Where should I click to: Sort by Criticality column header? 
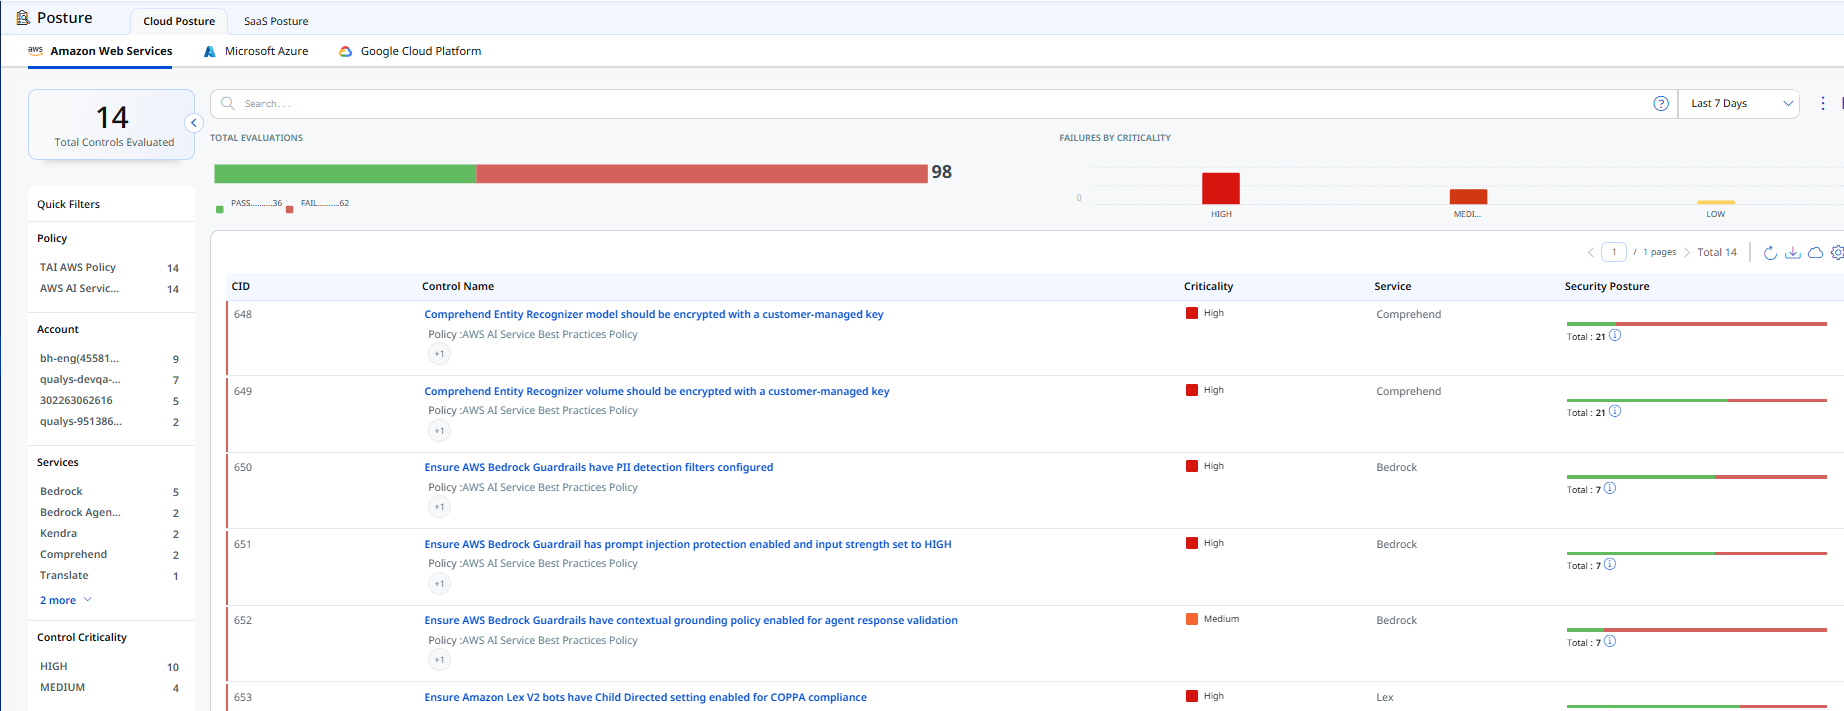click(1208, 286)
